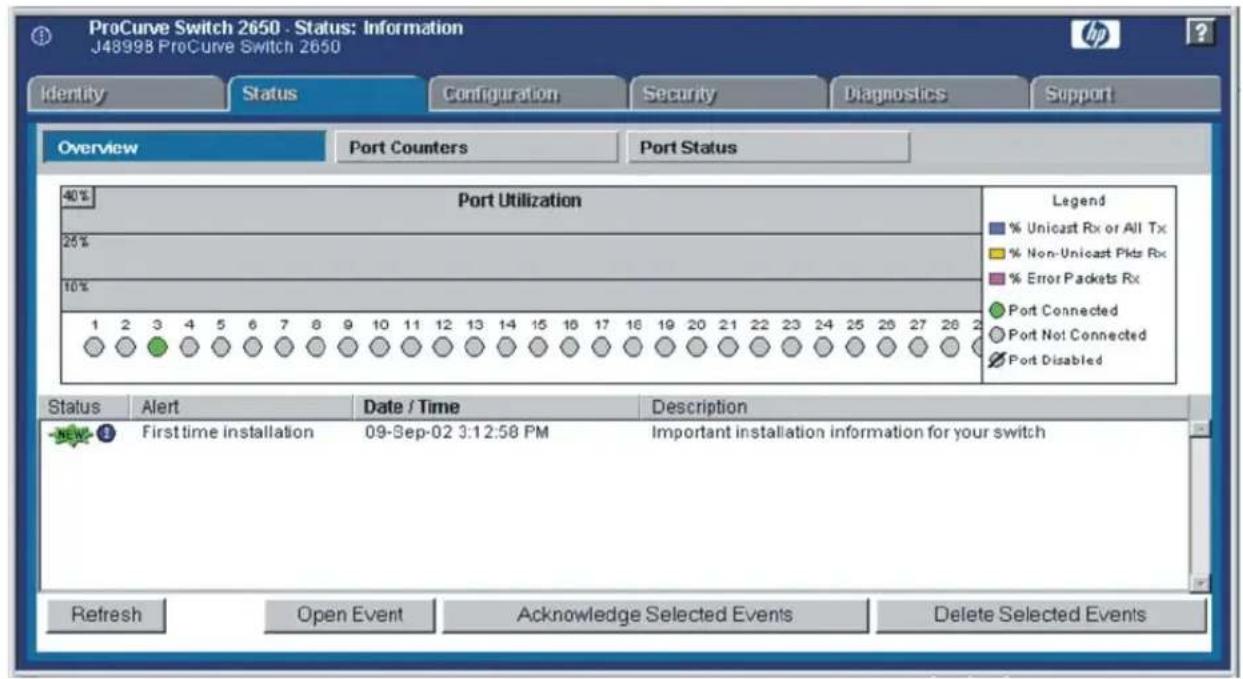
Task: Click the Refresh button
Action: pyautogui.click(x=106, y=615)
